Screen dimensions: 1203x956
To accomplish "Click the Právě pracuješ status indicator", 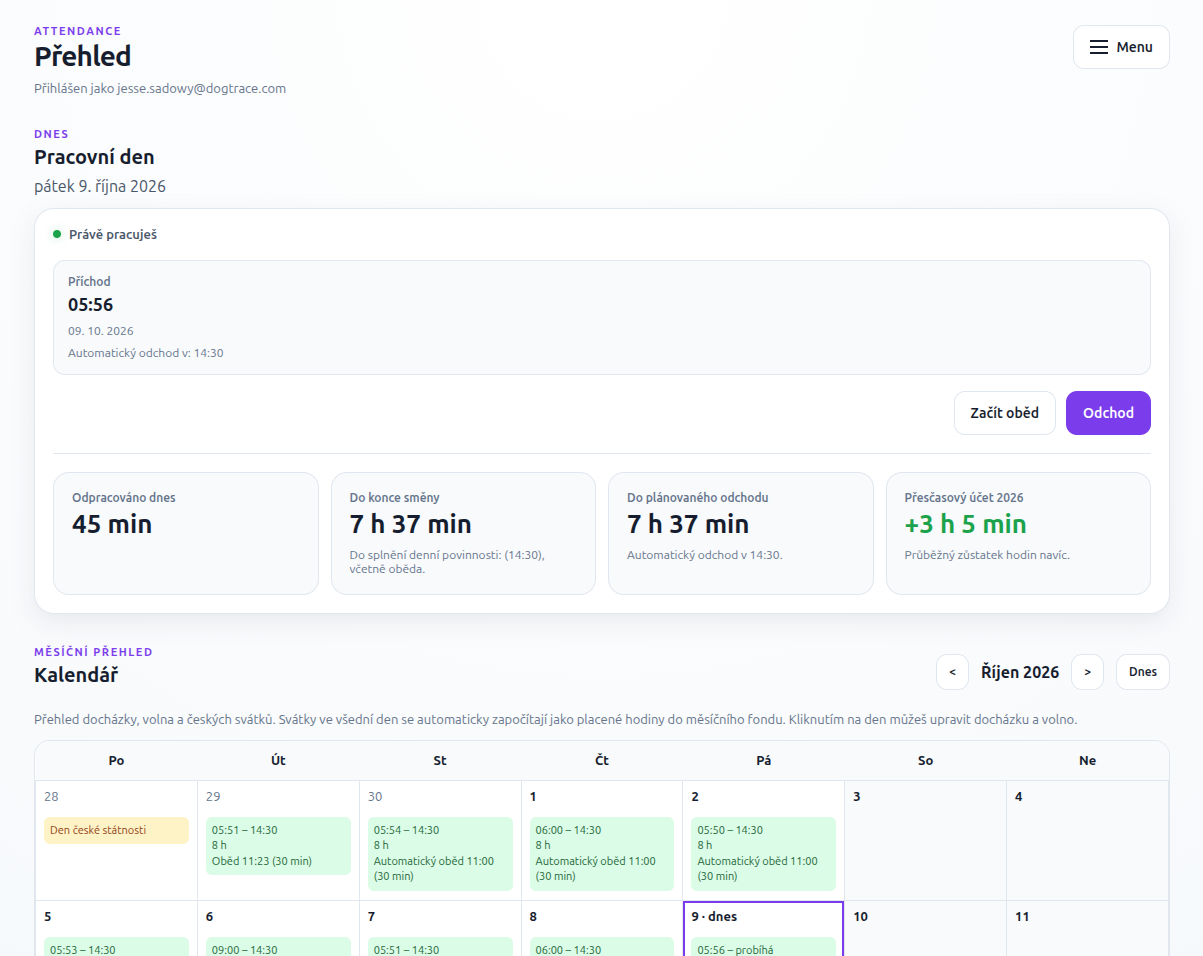I will click(105, 235).
